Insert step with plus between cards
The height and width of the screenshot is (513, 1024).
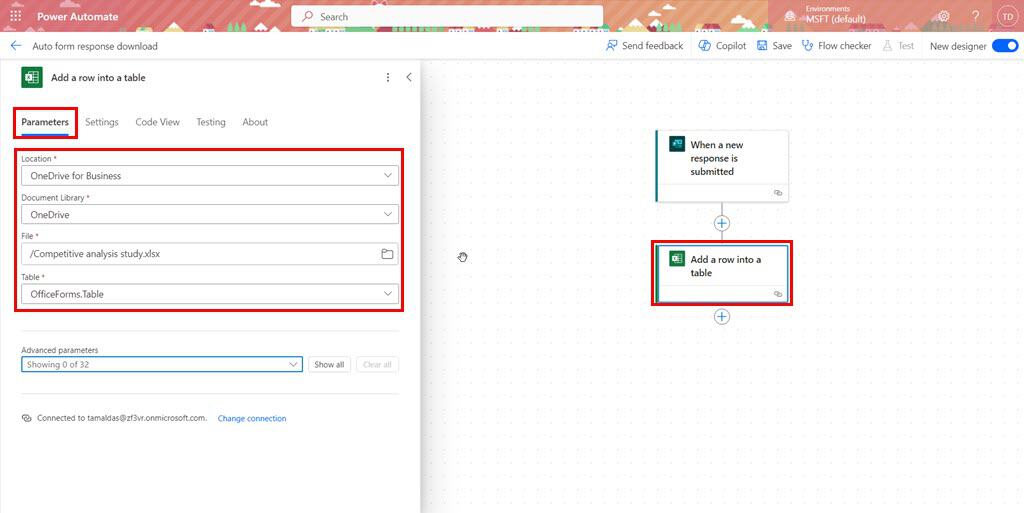point(722,223)
